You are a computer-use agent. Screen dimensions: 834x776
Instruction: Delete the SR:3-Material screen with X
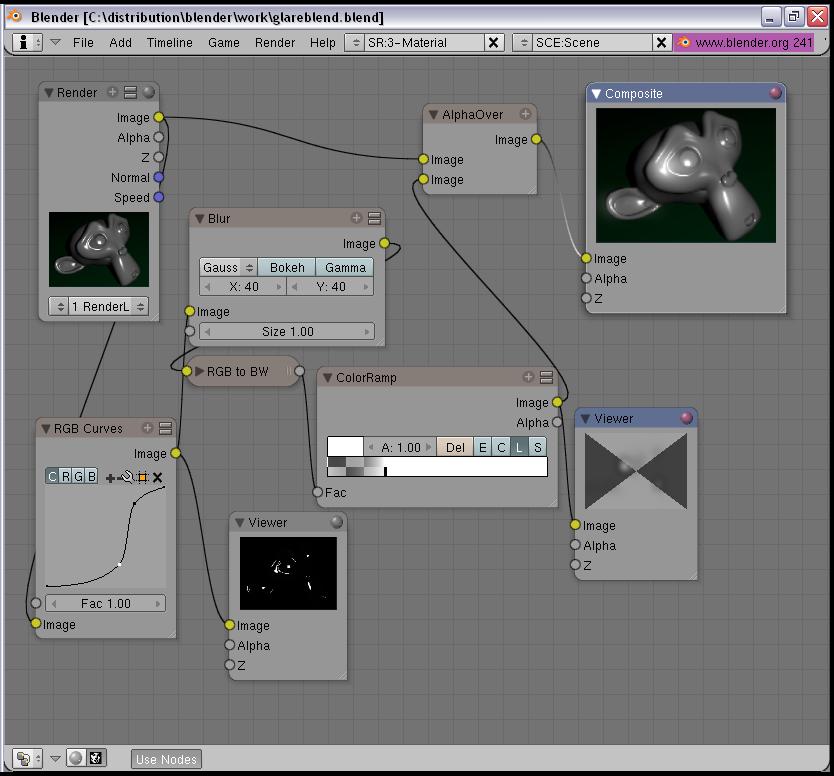(494, 43)
